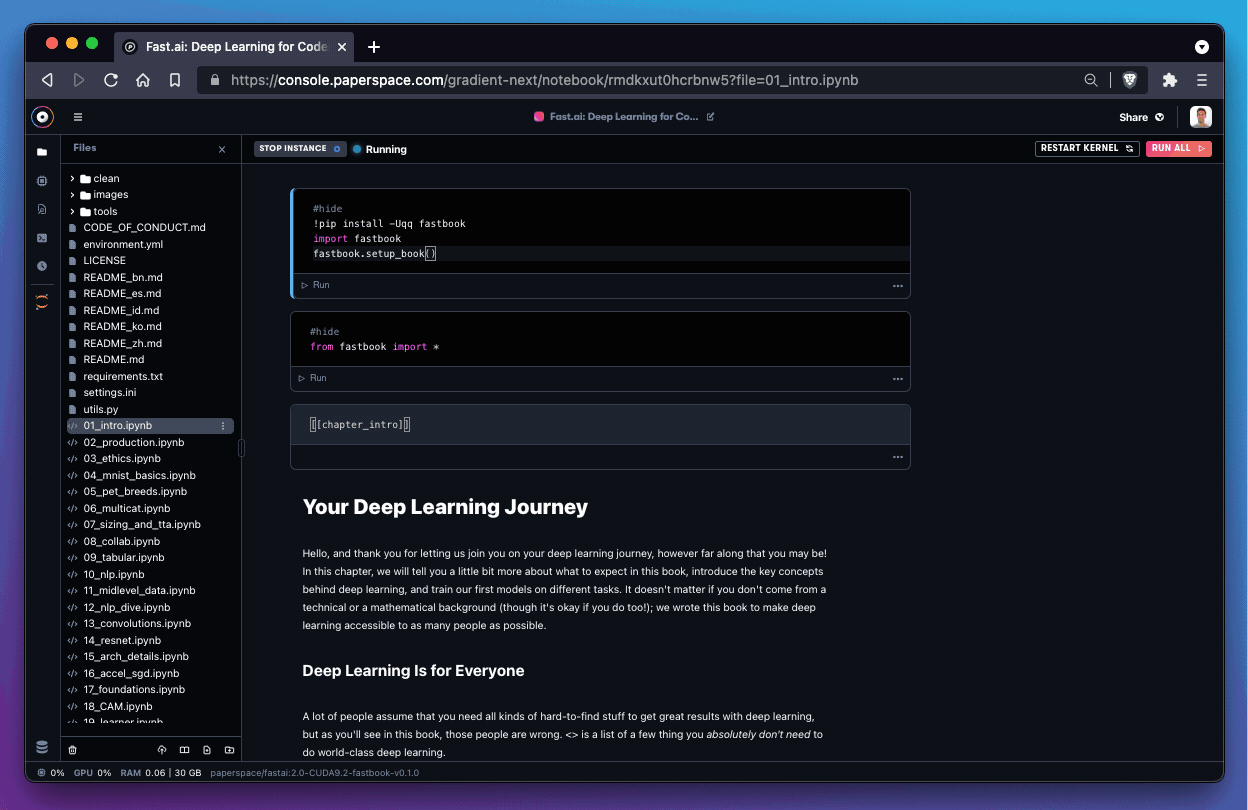Open the Jupyter logo sidebar icon
Image resolution: width=1248 pixels, height=810 pixels.
tap(42, 301)
